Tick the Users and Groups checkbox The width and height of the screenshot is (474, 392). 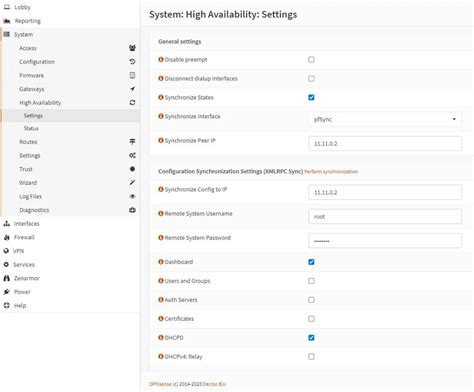[311, 281]
